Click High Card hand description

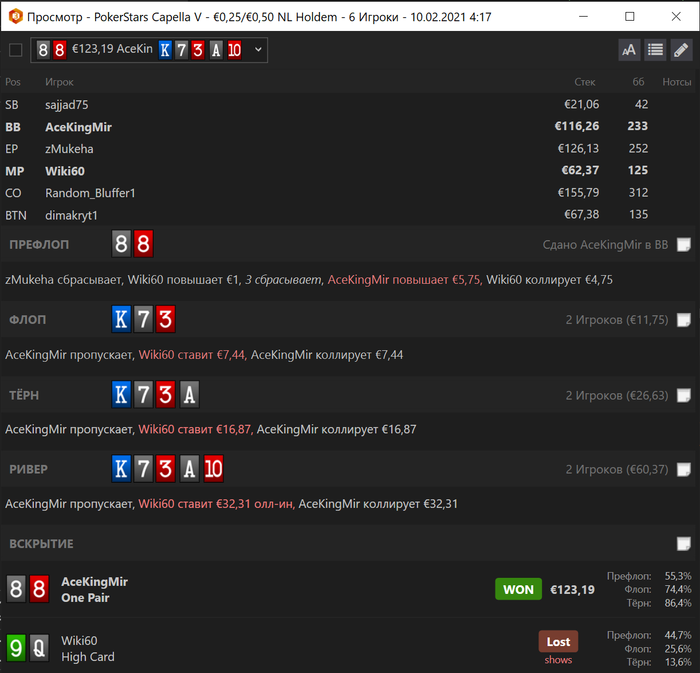click(88, 657)
